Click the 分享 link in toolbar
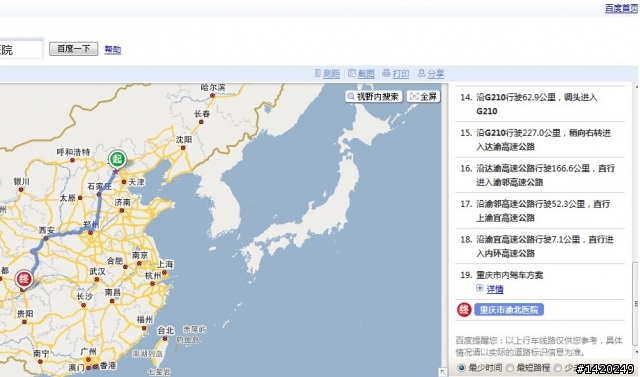The image size is (640, 377). point(436,74)
